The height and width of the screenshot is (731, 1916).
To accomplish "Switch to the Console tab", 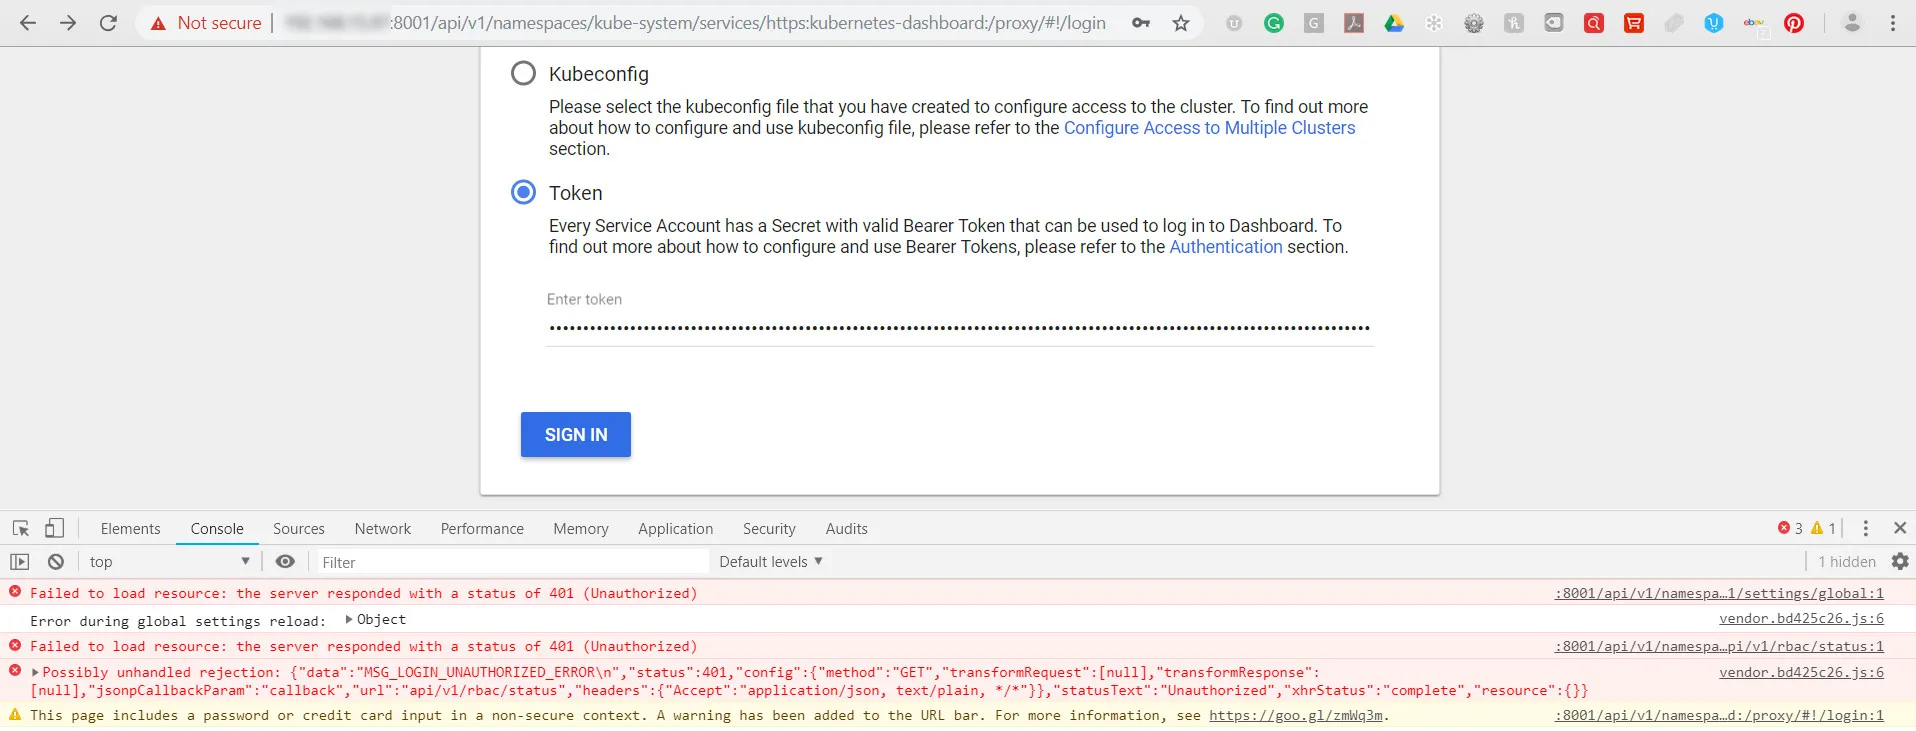I will (217, 529).
